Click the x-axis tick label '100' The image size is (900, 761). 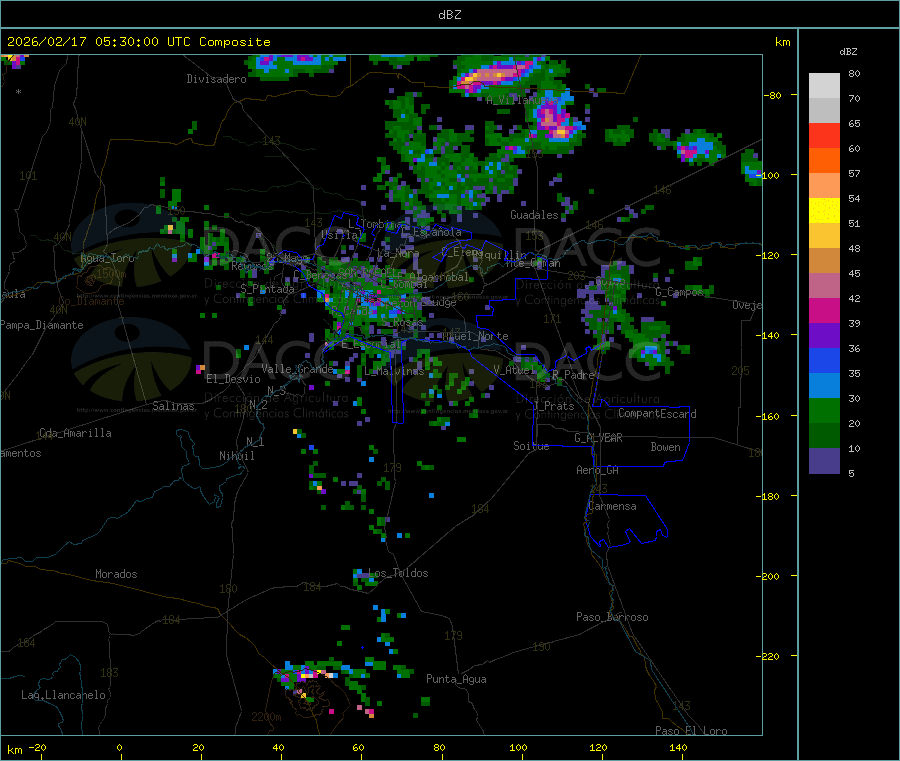(518, 748)
